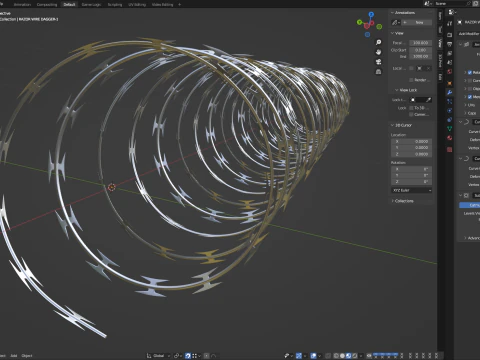Open the XYZ Euler rotation mode dropdown
The width and height of the screenshot is (480, 360).
coord(412,190)
